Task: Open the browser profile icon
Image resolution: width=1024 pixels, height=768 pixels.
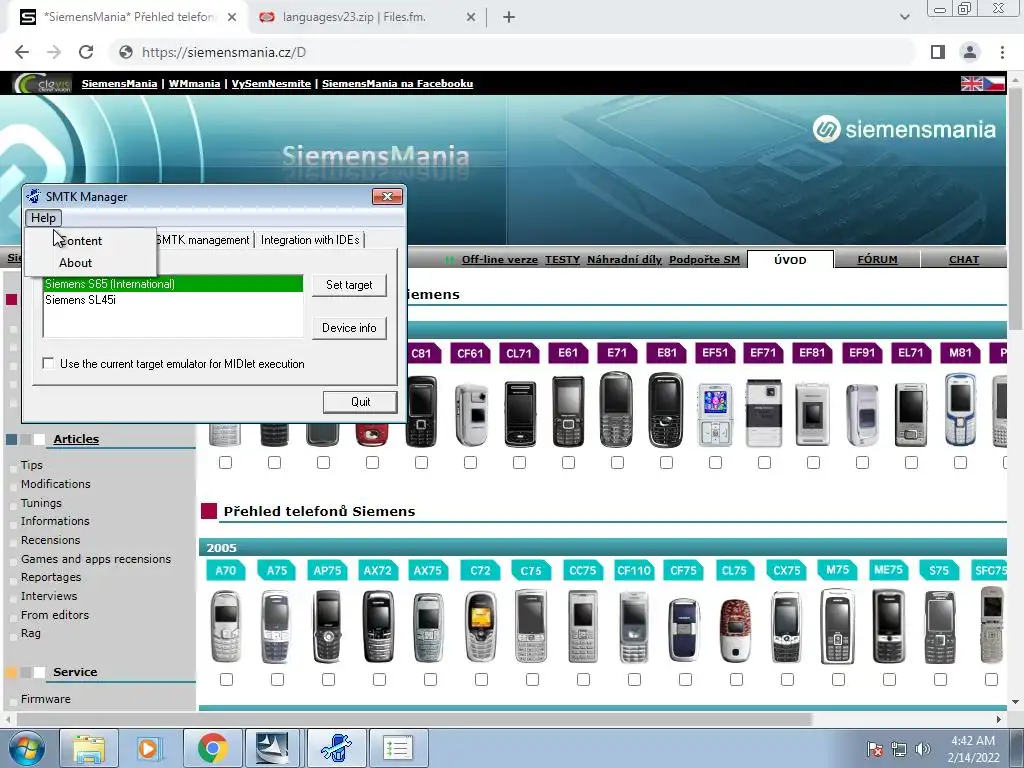Action: coord(970,52)
